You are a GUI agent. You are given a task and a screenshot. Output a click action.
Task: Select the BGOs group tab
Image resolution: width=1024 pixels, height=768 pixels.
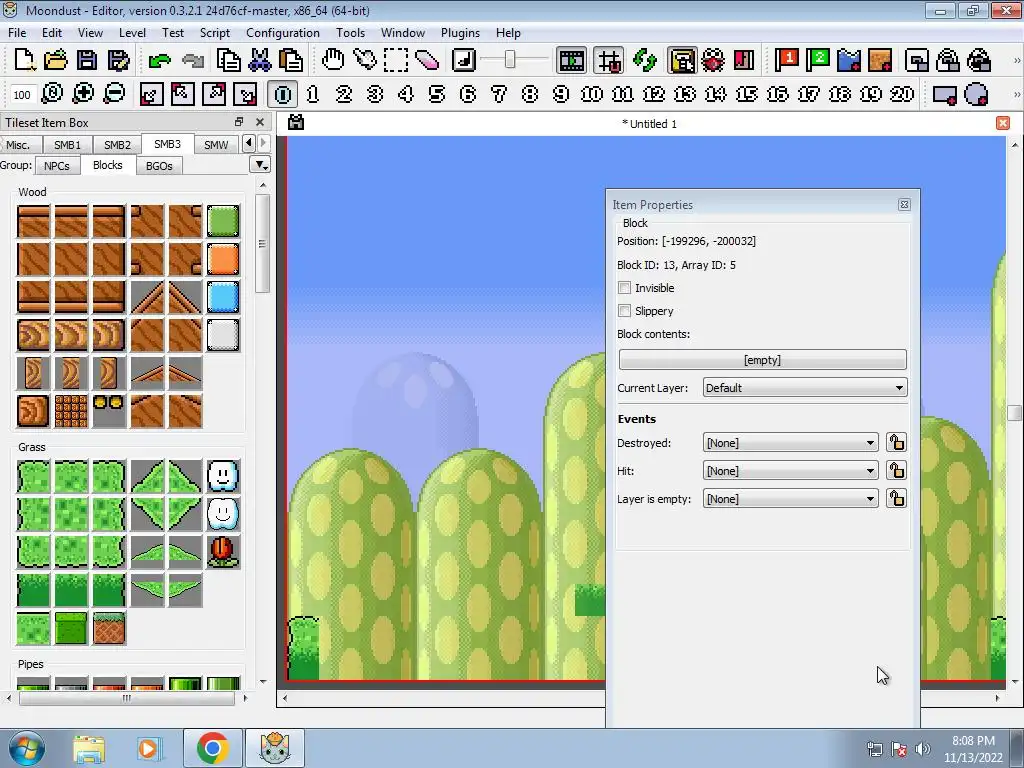coord(159,166)
